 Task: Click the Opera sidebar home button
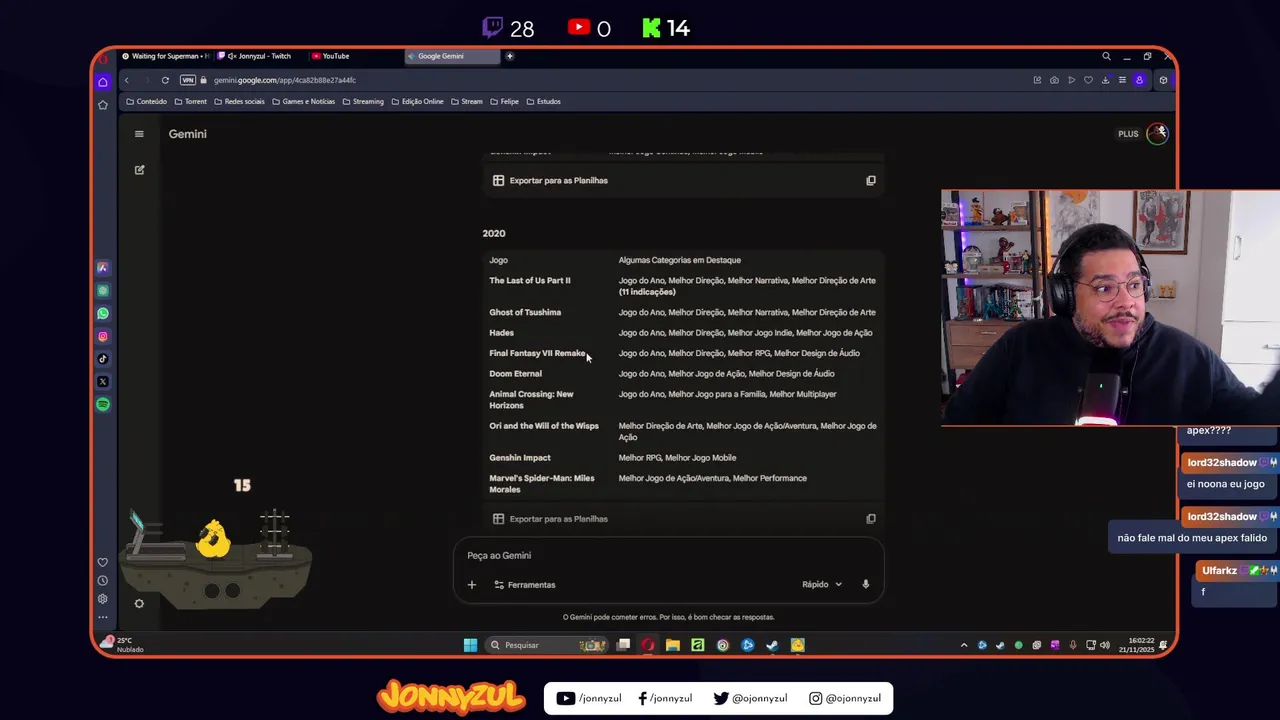coord(103,82)
